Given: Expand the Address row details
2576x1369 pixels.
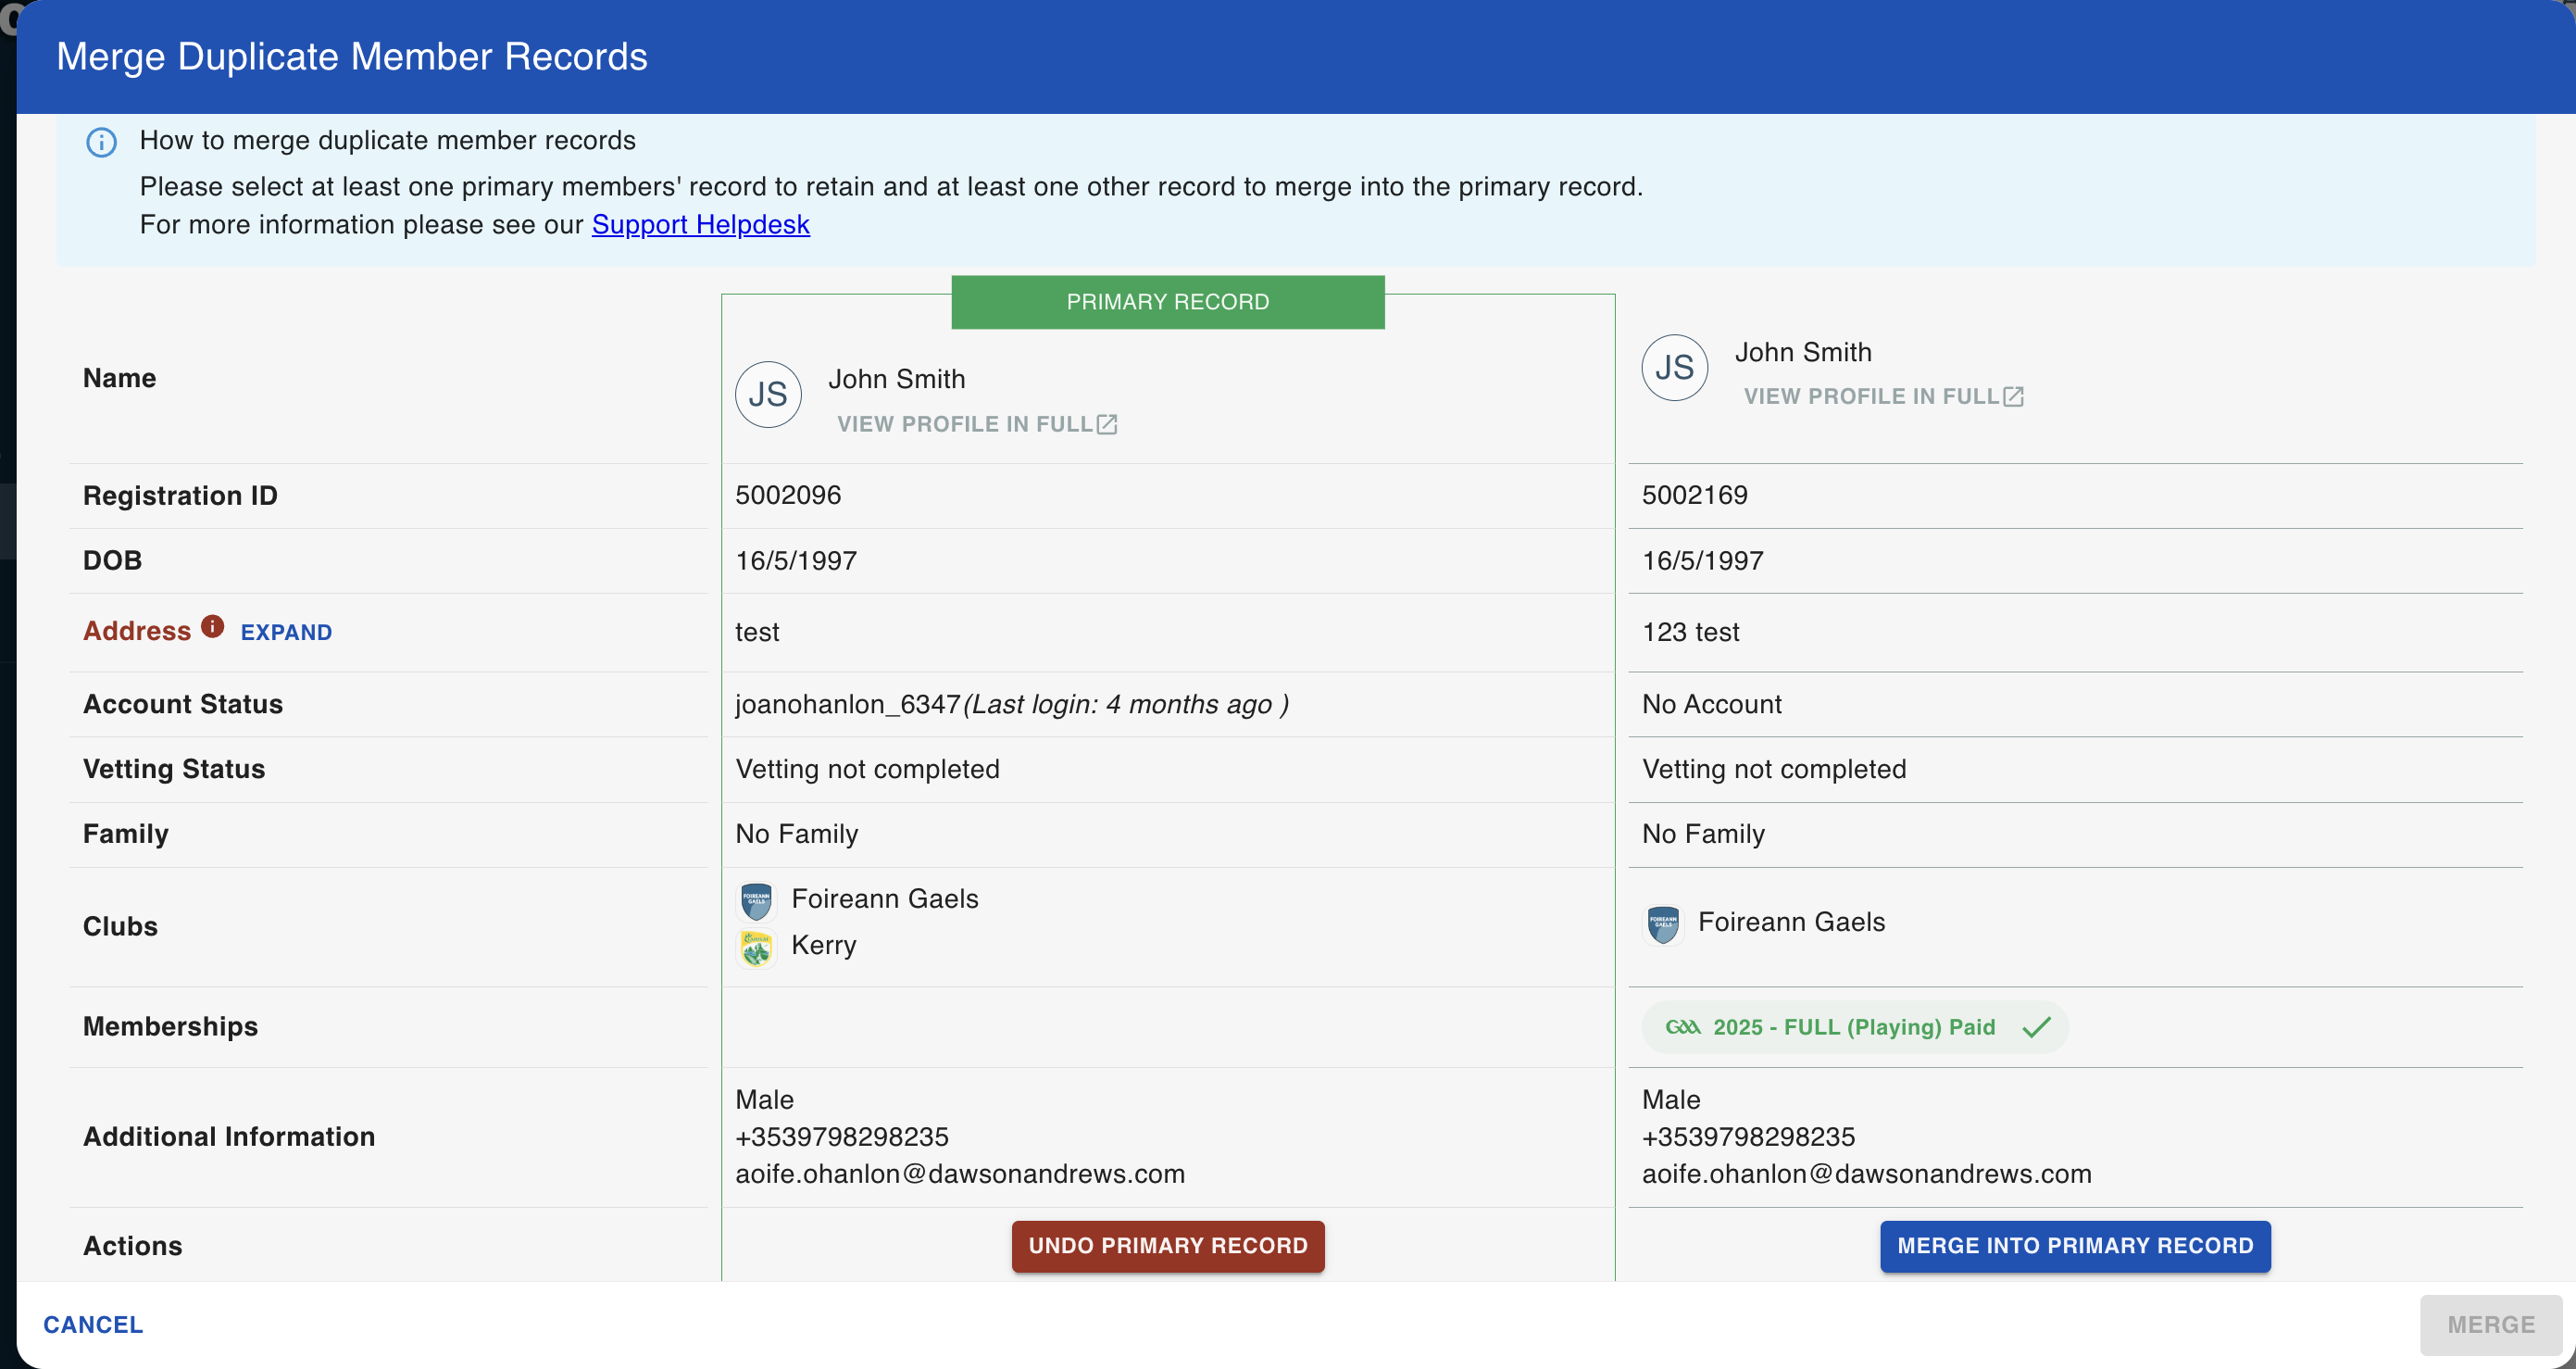Looking at the screenshot, I should click(x=286, y=632).
